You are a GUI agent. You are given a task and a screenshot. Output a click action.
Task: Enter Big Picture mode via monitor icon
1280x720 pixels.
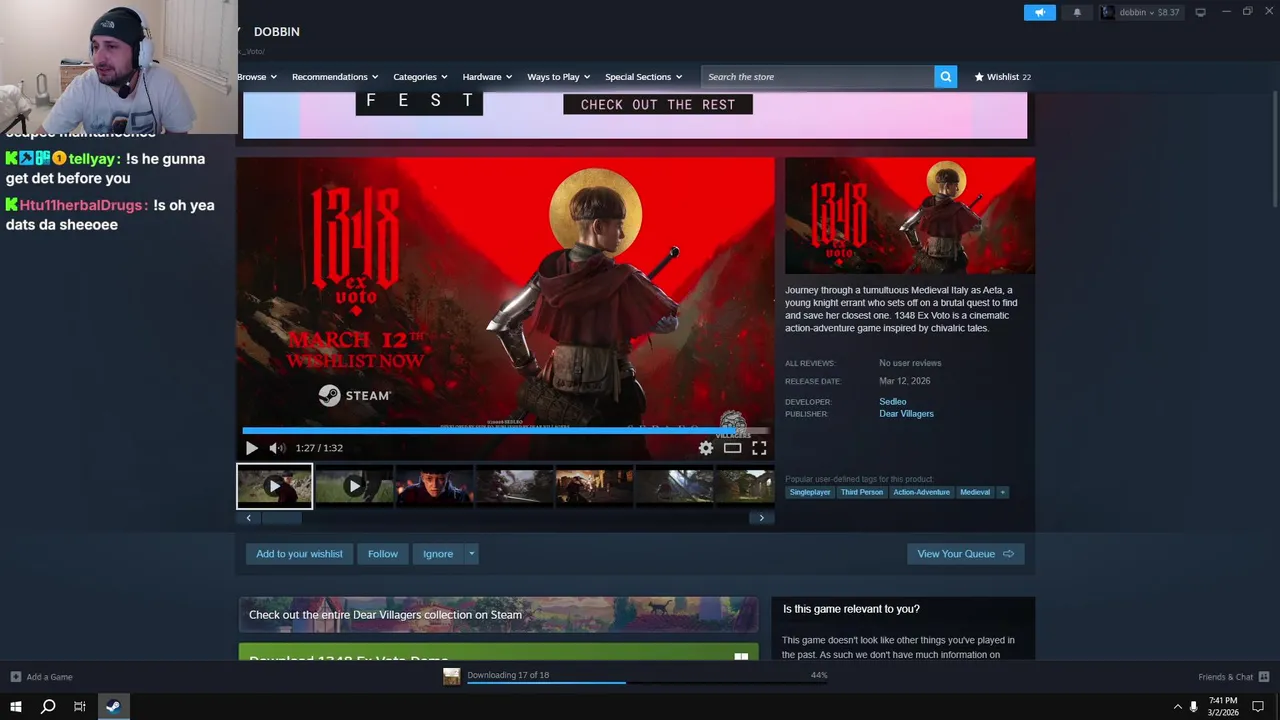point(1200,12)
